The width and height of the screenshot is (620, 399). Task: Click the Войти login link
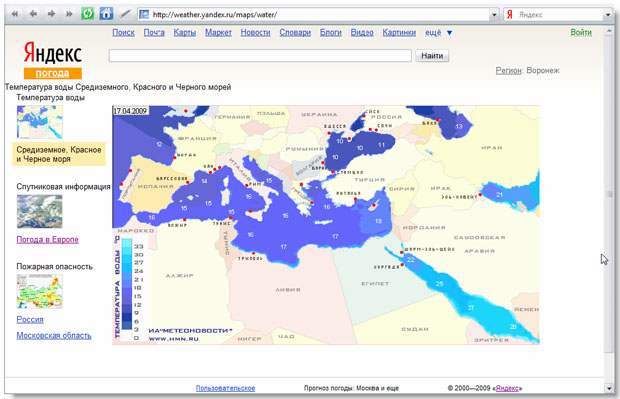tap(581, 33)
